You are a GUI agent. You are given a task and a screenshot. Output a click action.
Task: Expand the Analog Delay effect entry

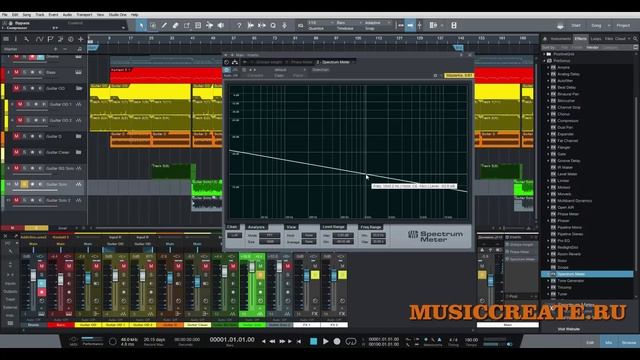(x=548, y=74)
